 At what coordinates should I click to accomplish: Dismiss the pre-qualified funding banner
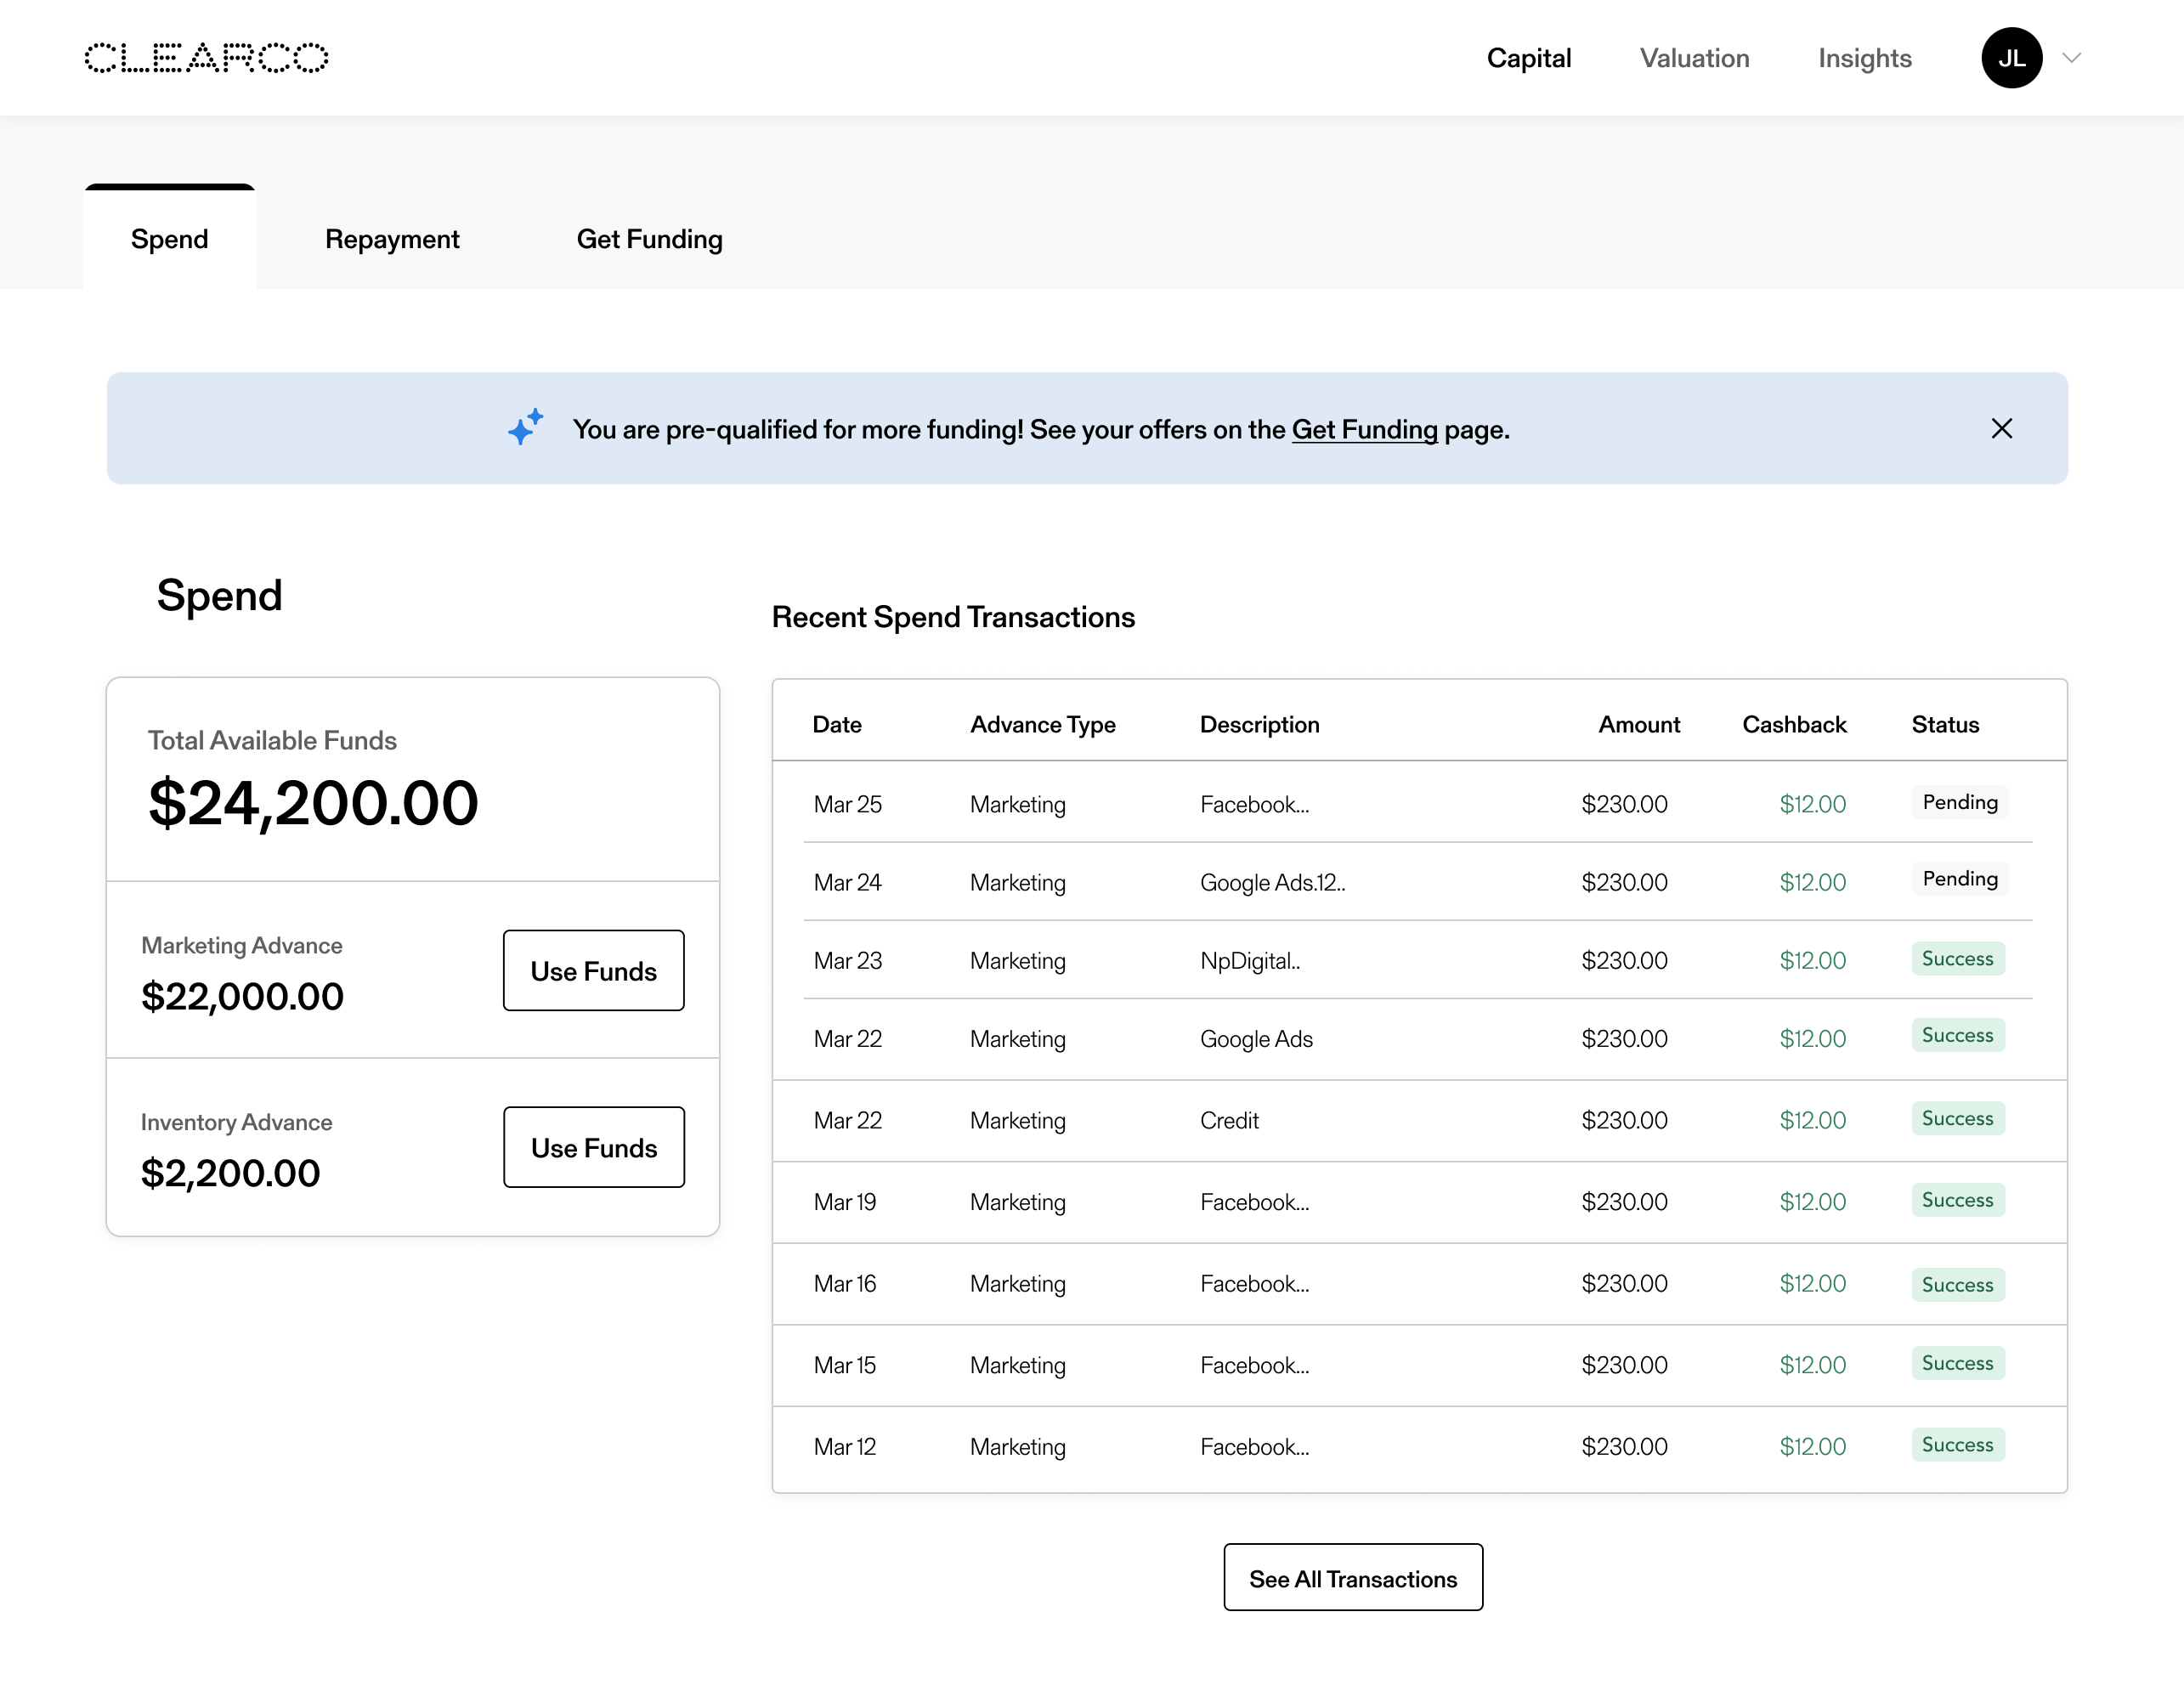click(x=2001, y=429)
